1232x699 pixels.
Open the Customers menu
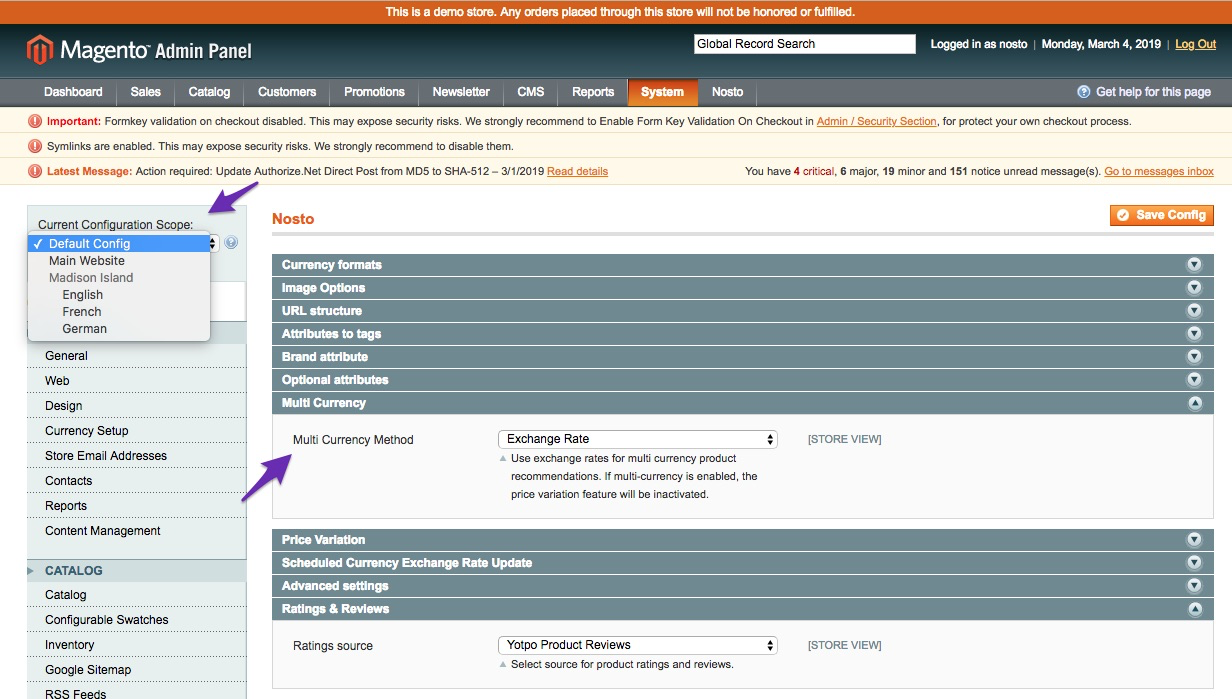[287, 92]
